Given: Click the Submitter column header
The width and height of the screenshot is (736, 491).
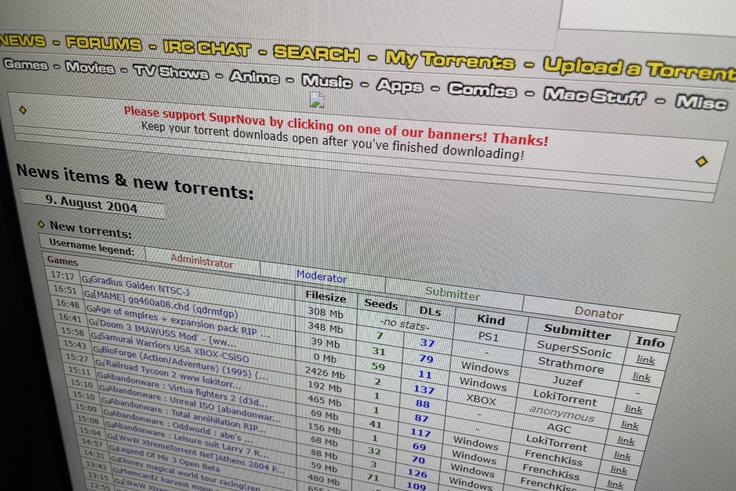Looking at the screenshot, I should point(577,331).
